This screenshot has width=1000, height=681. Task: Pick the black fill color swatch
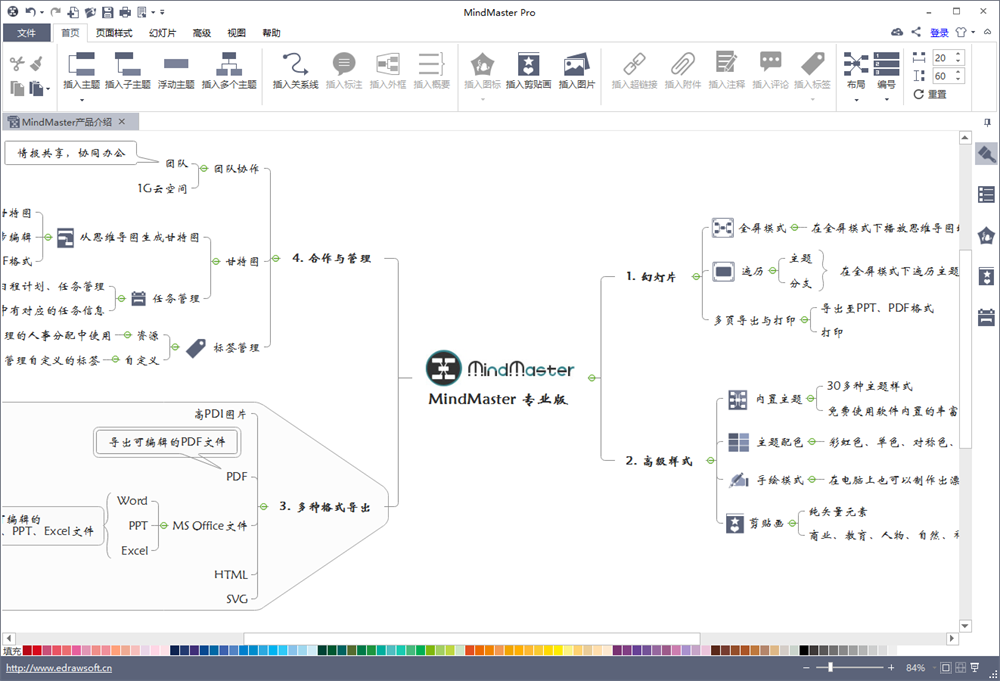[804, 650]
